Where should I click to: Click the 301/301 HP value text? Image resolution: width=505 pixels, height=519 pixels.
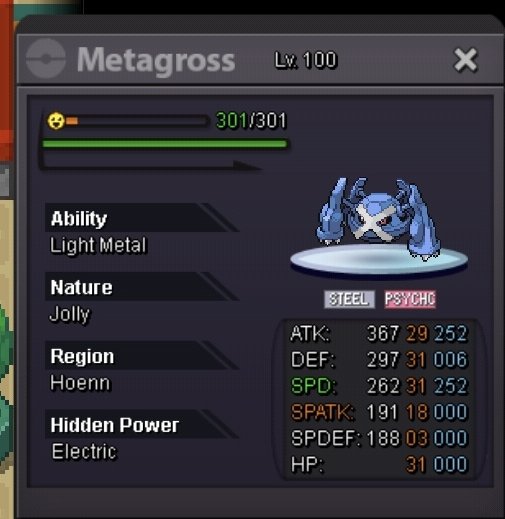click(251, 120)
